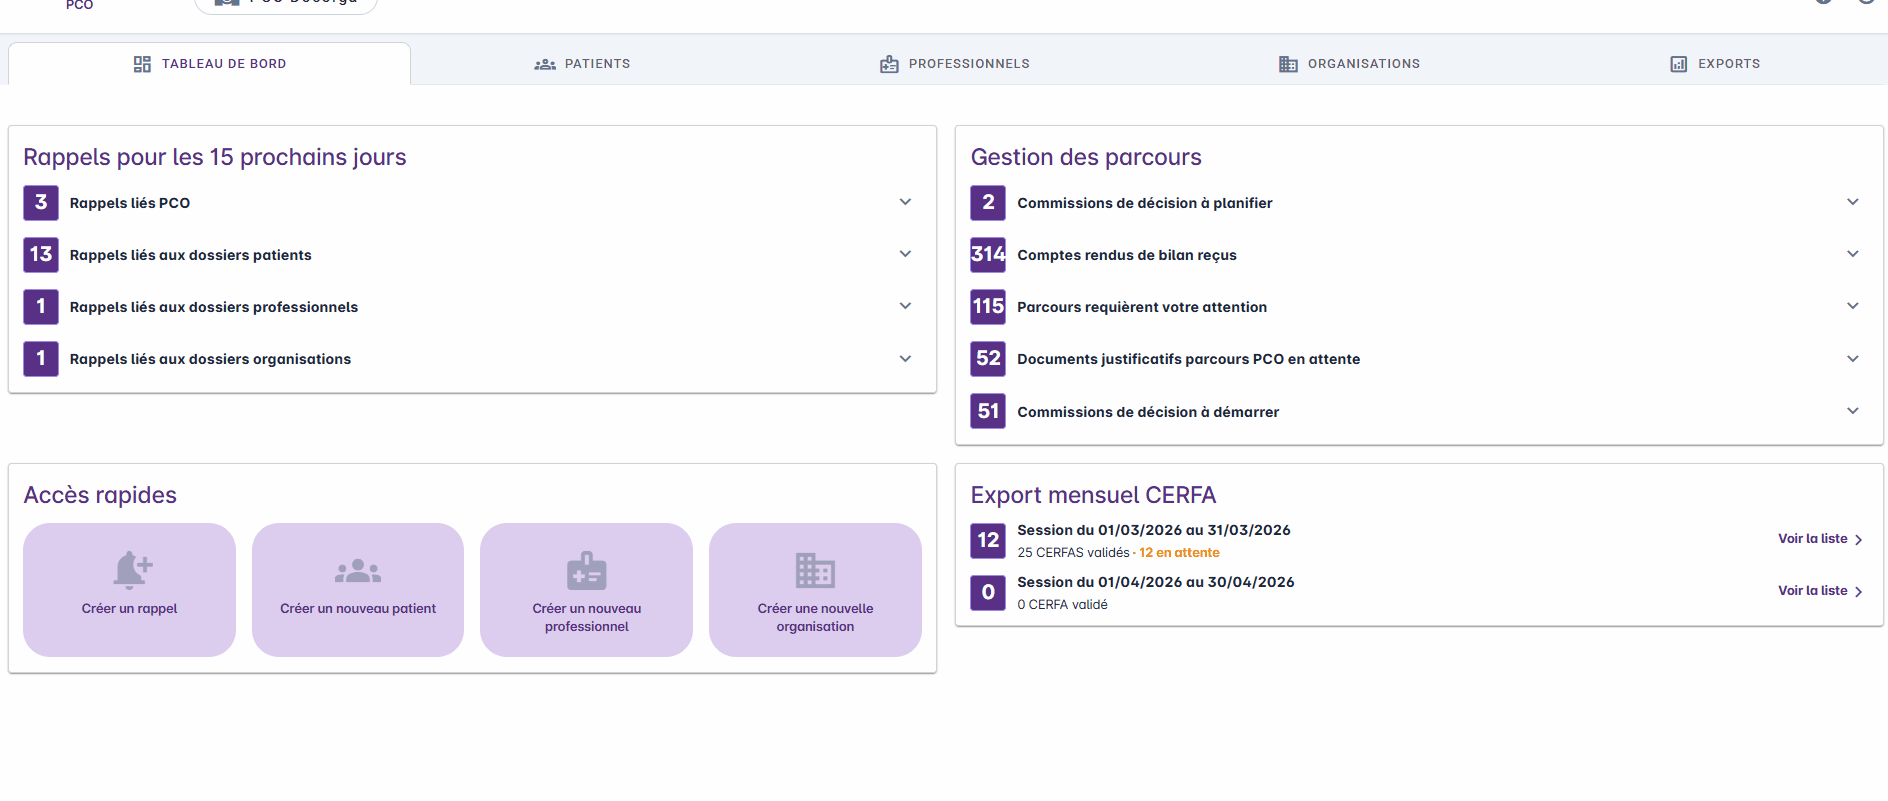
Task: Expand the Rappels liés PCO row
Action: coord(905,202)
